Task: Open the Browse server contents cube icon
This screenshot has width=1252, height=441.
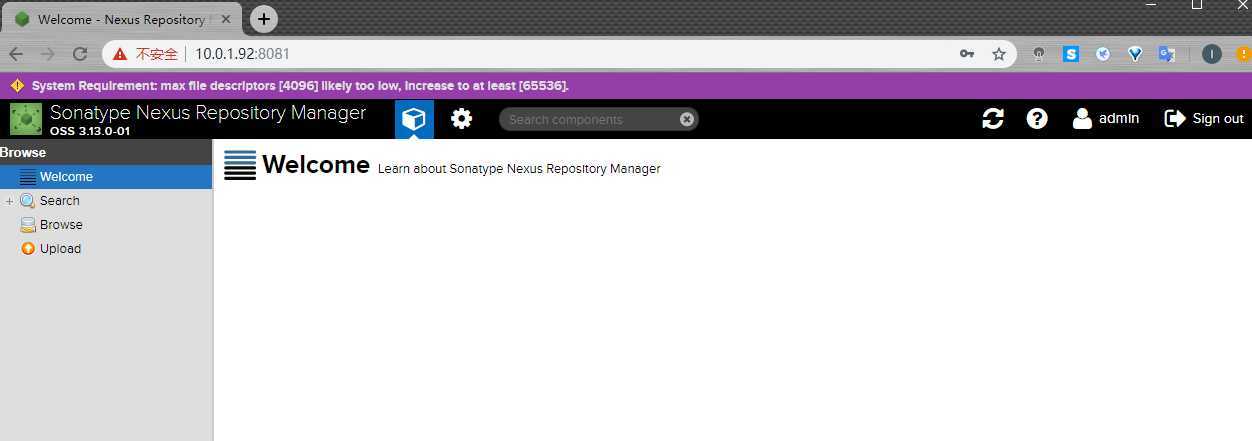Action: pos(414,119)
